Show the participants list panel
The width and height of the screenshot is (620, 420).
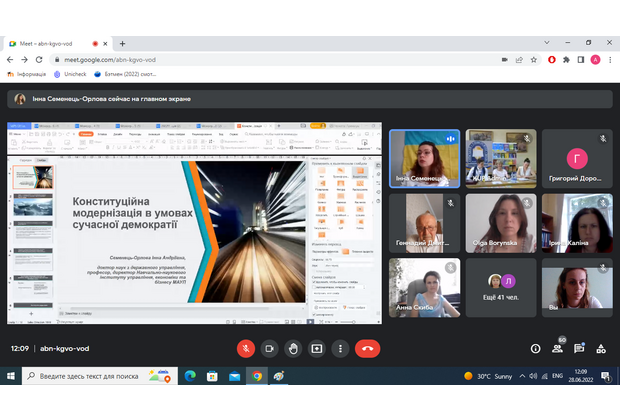point(558,349)
